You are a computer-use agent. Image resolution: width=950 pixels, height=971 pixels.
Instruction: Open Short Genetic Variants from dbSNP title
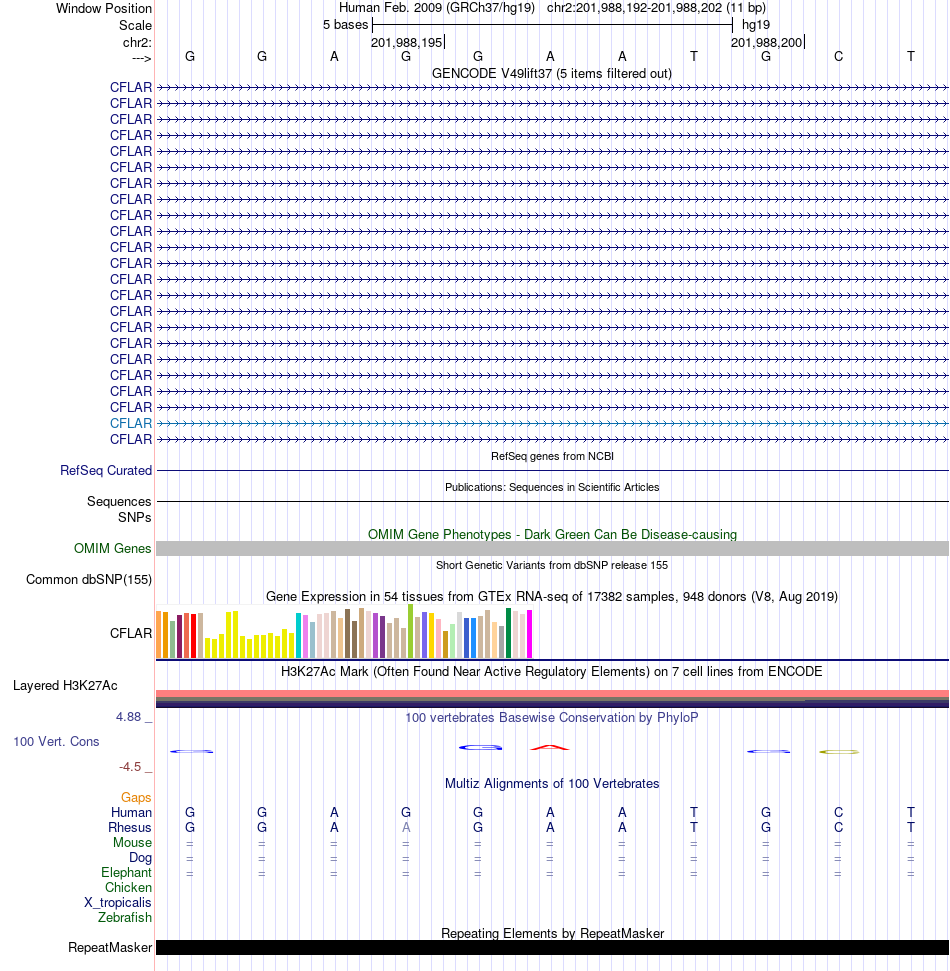point(552,565)
